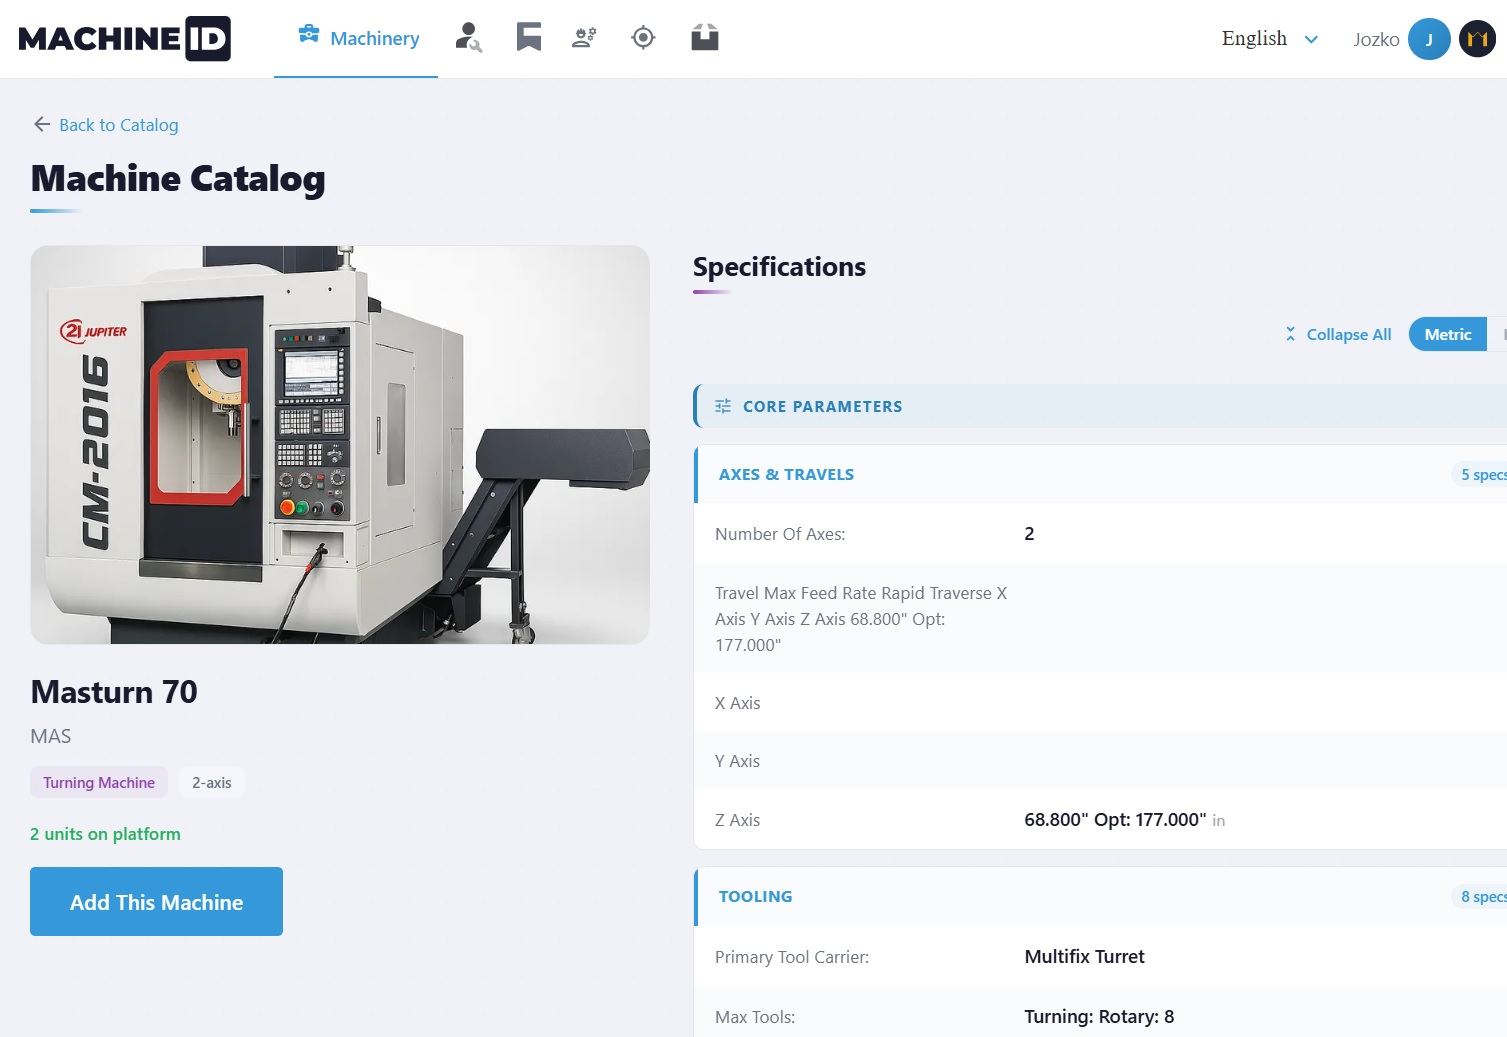Click the '8 specs' badge in Tooling
This screenshot has width=1507, height=1037.
coord(1481,896)
